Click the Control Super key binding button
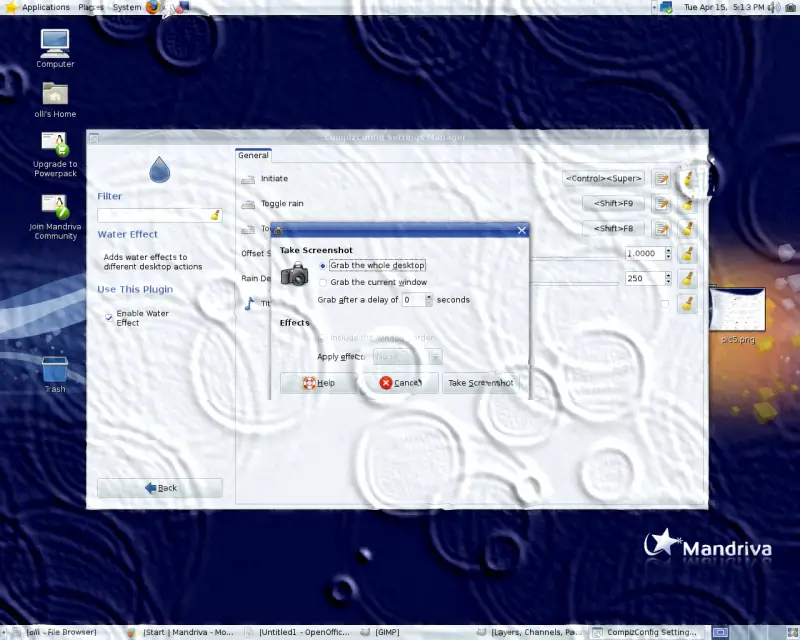 point(604,179)
